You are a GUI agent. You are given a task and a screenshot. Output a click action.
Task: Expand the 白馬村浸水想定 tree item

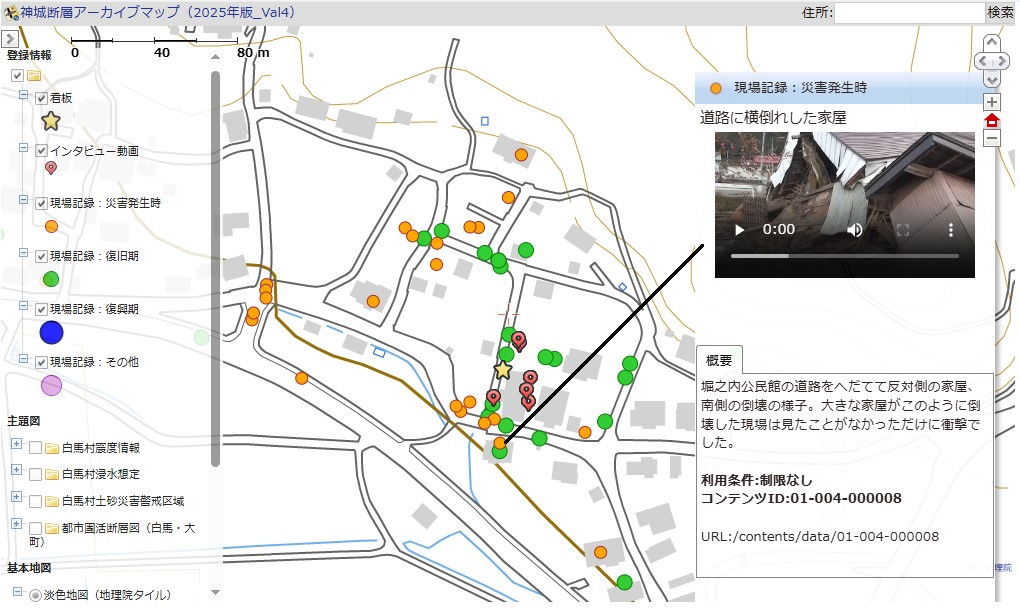[x=16, y=470]
